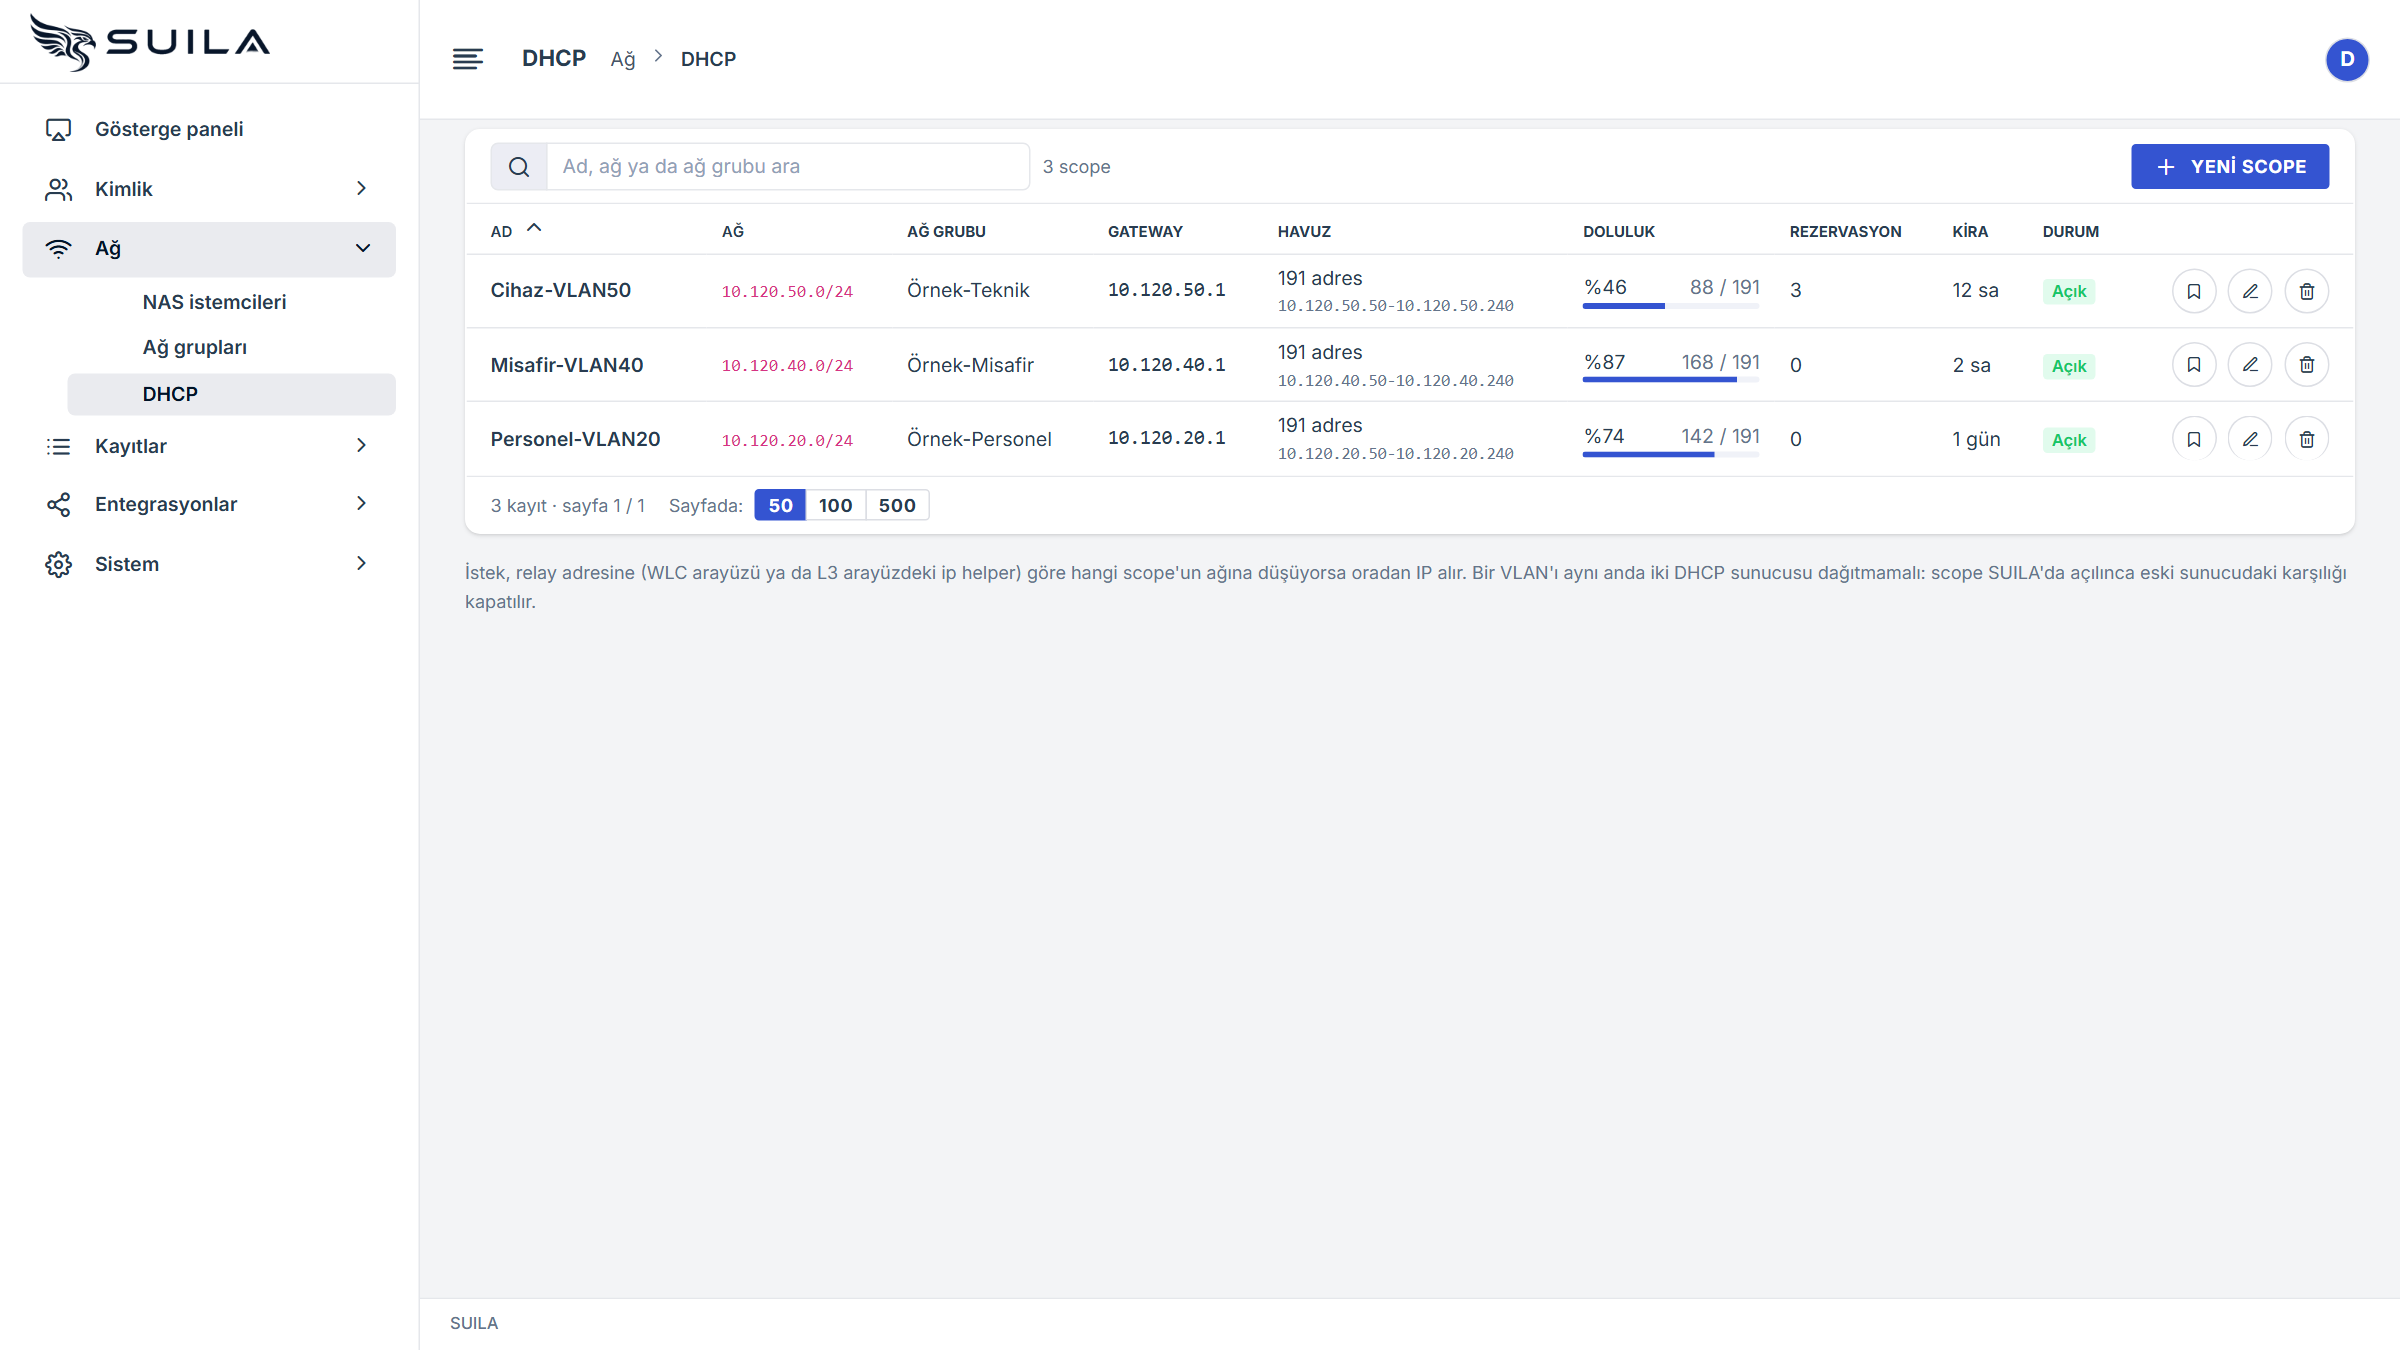Expand the Kayıtlar menu chevron
Screen dimensions: 2400x1350
coord(362,445)
